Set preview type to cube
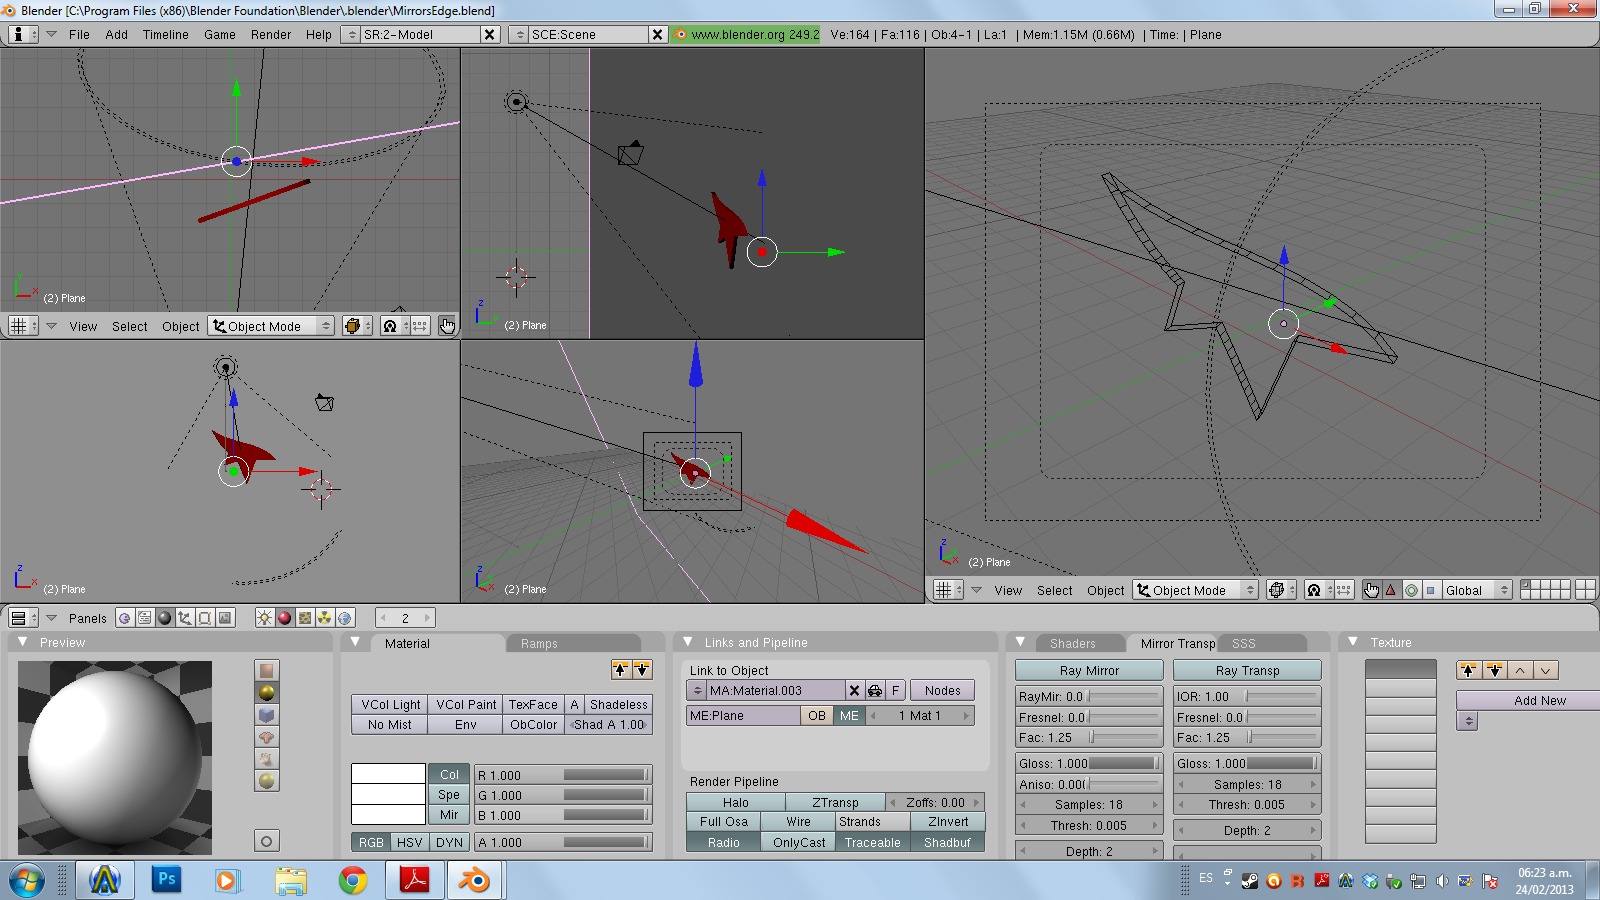This screenshot has height=900, width=1600. point(267,715)
